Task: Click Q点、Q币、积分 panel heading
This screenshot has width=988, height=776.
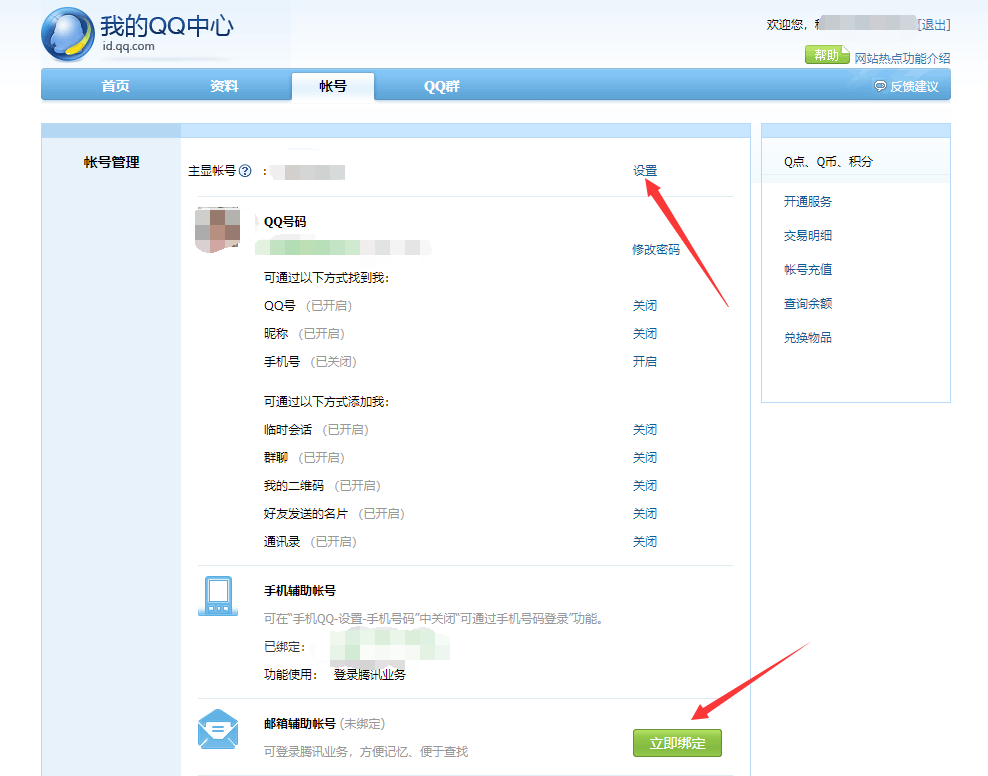Action: pos(828,162)
